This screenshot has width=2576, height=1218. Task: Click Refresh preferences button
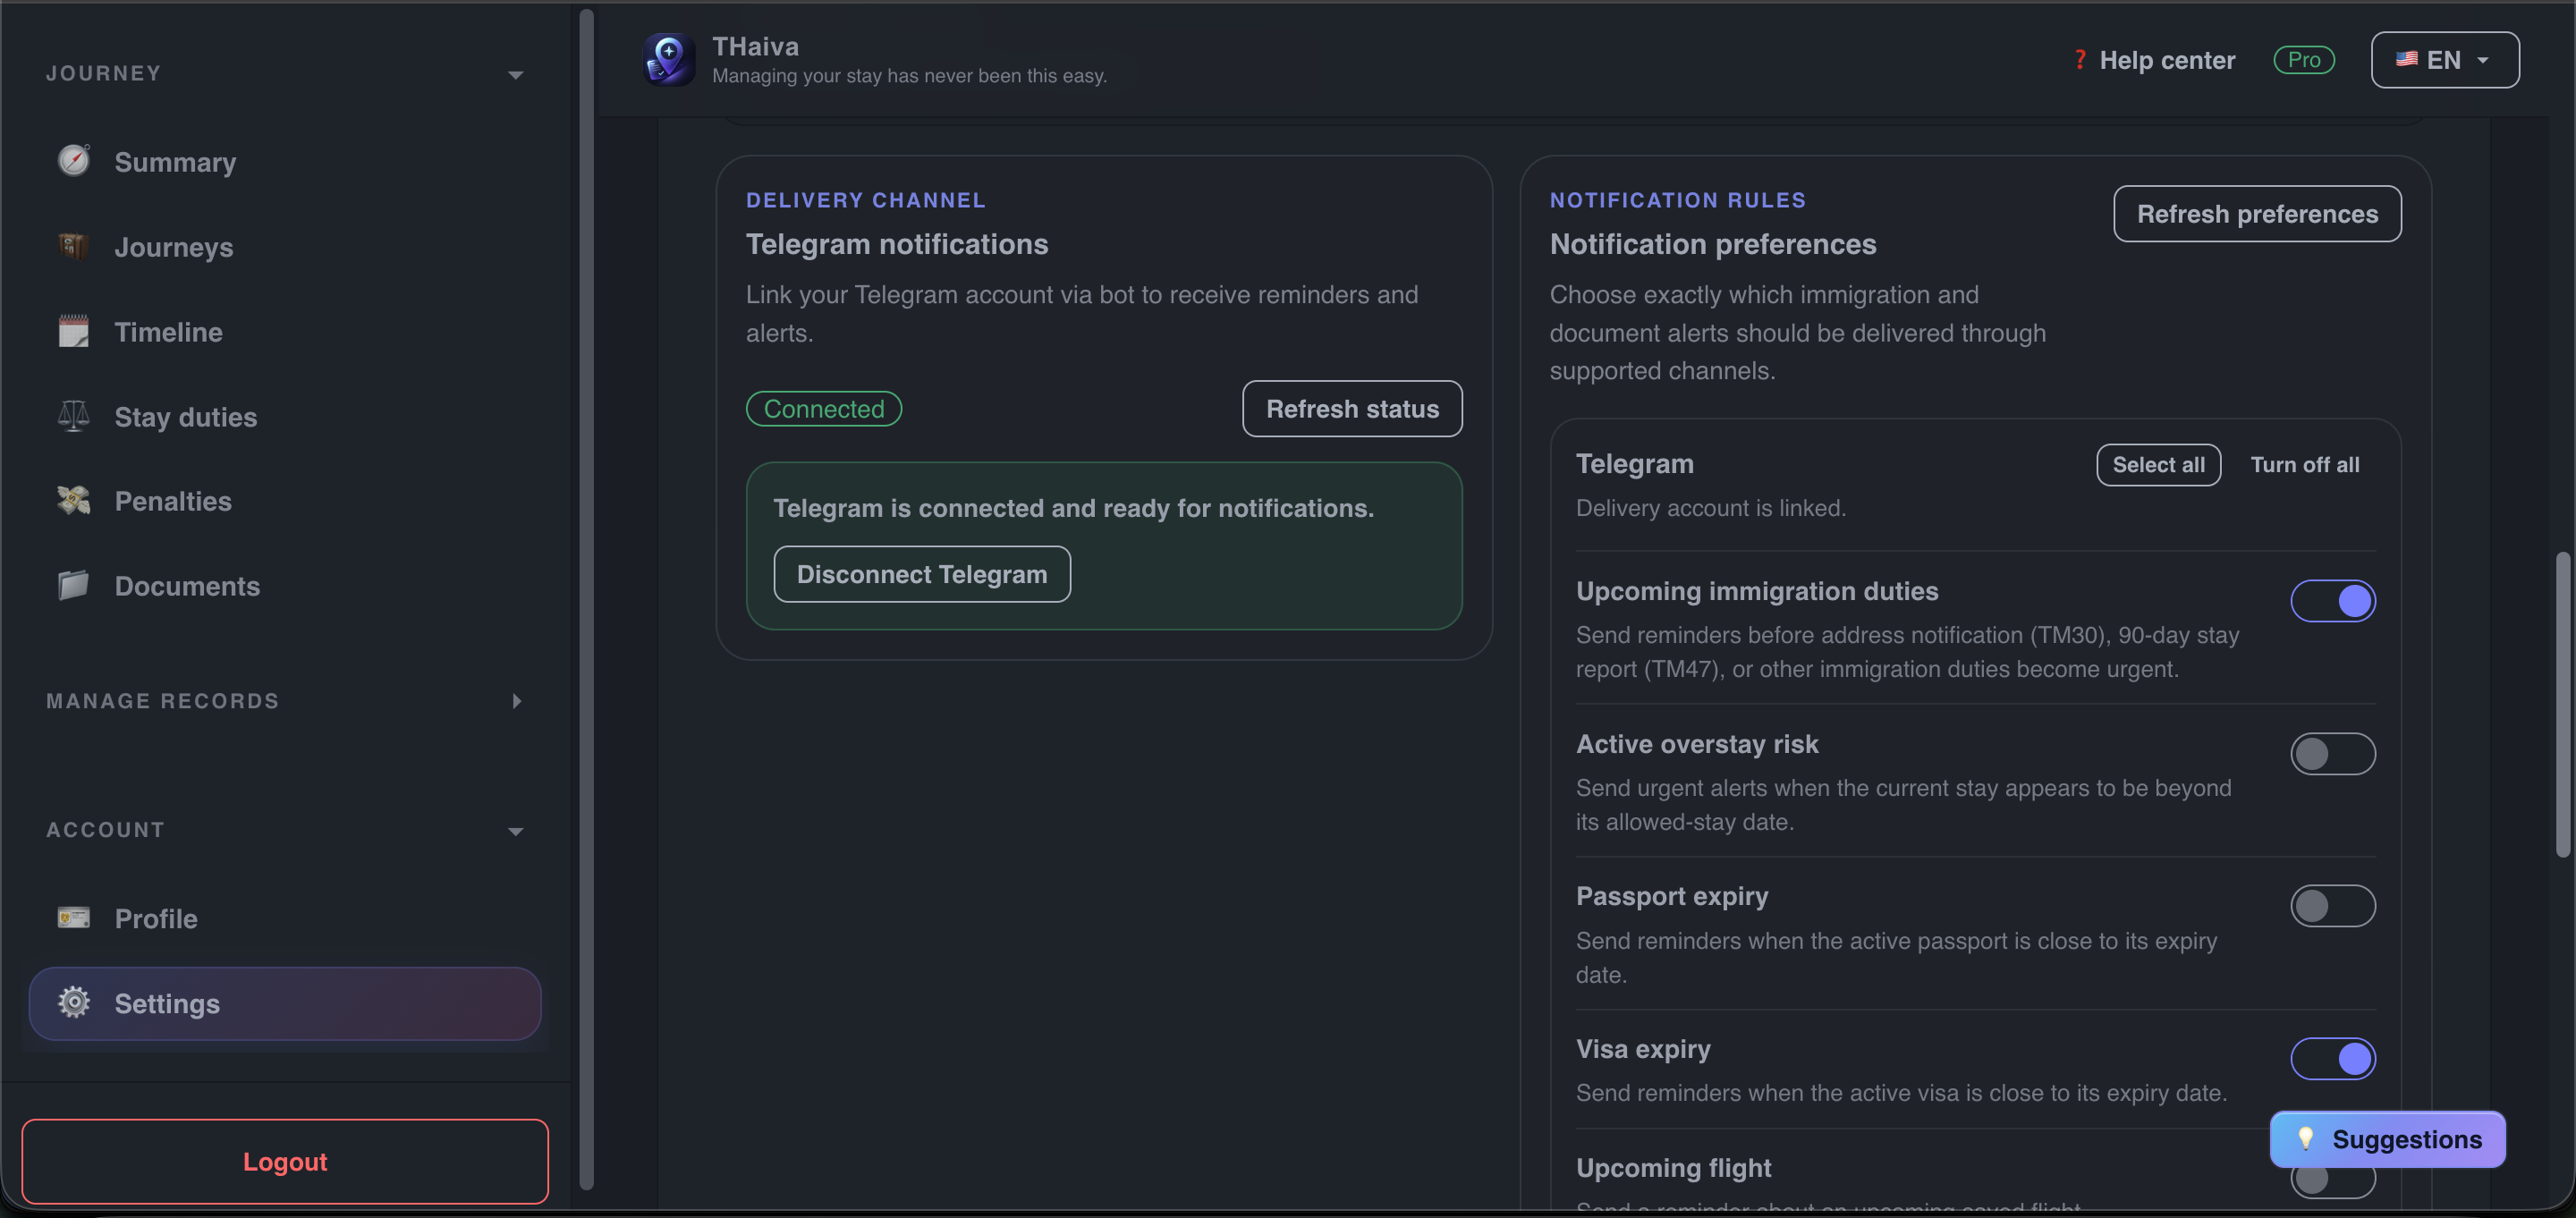coord(2256,213)
